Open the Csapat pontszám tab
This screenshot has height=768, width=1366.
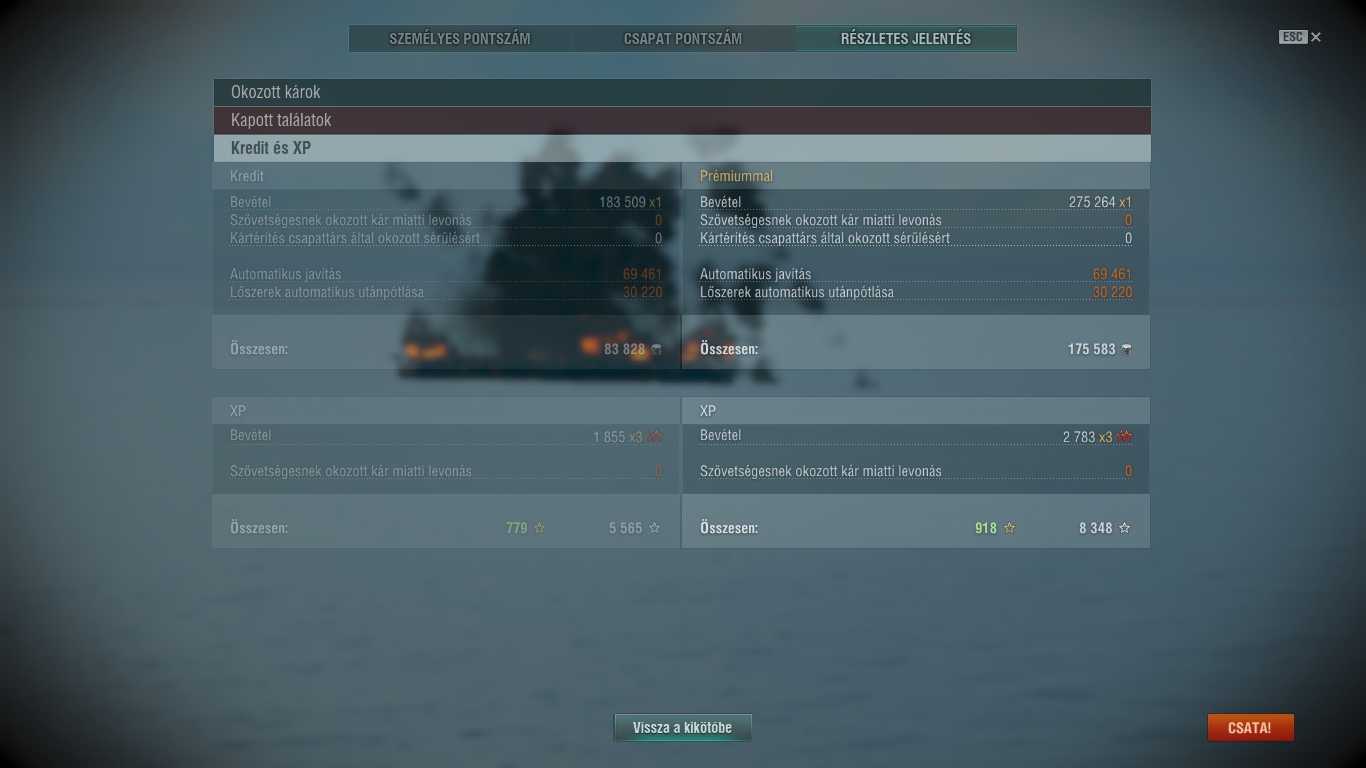683,39
